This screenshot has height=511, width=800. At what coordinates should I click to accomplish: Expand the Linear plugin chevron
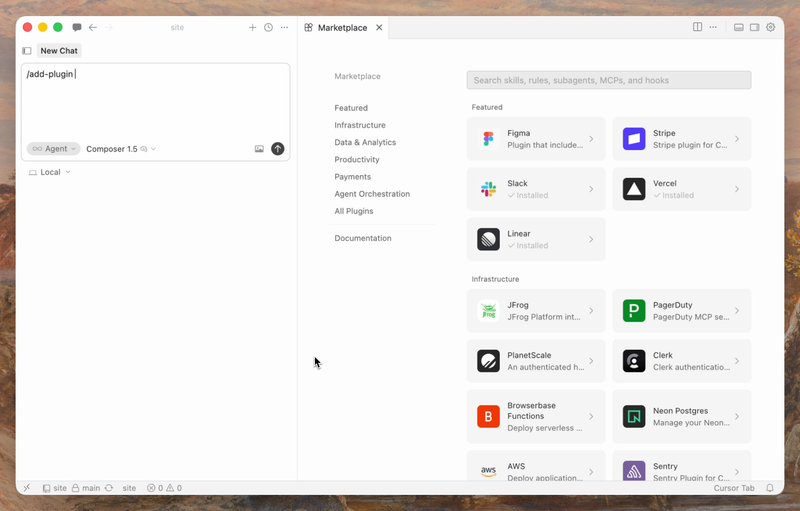tap(591, 239)
